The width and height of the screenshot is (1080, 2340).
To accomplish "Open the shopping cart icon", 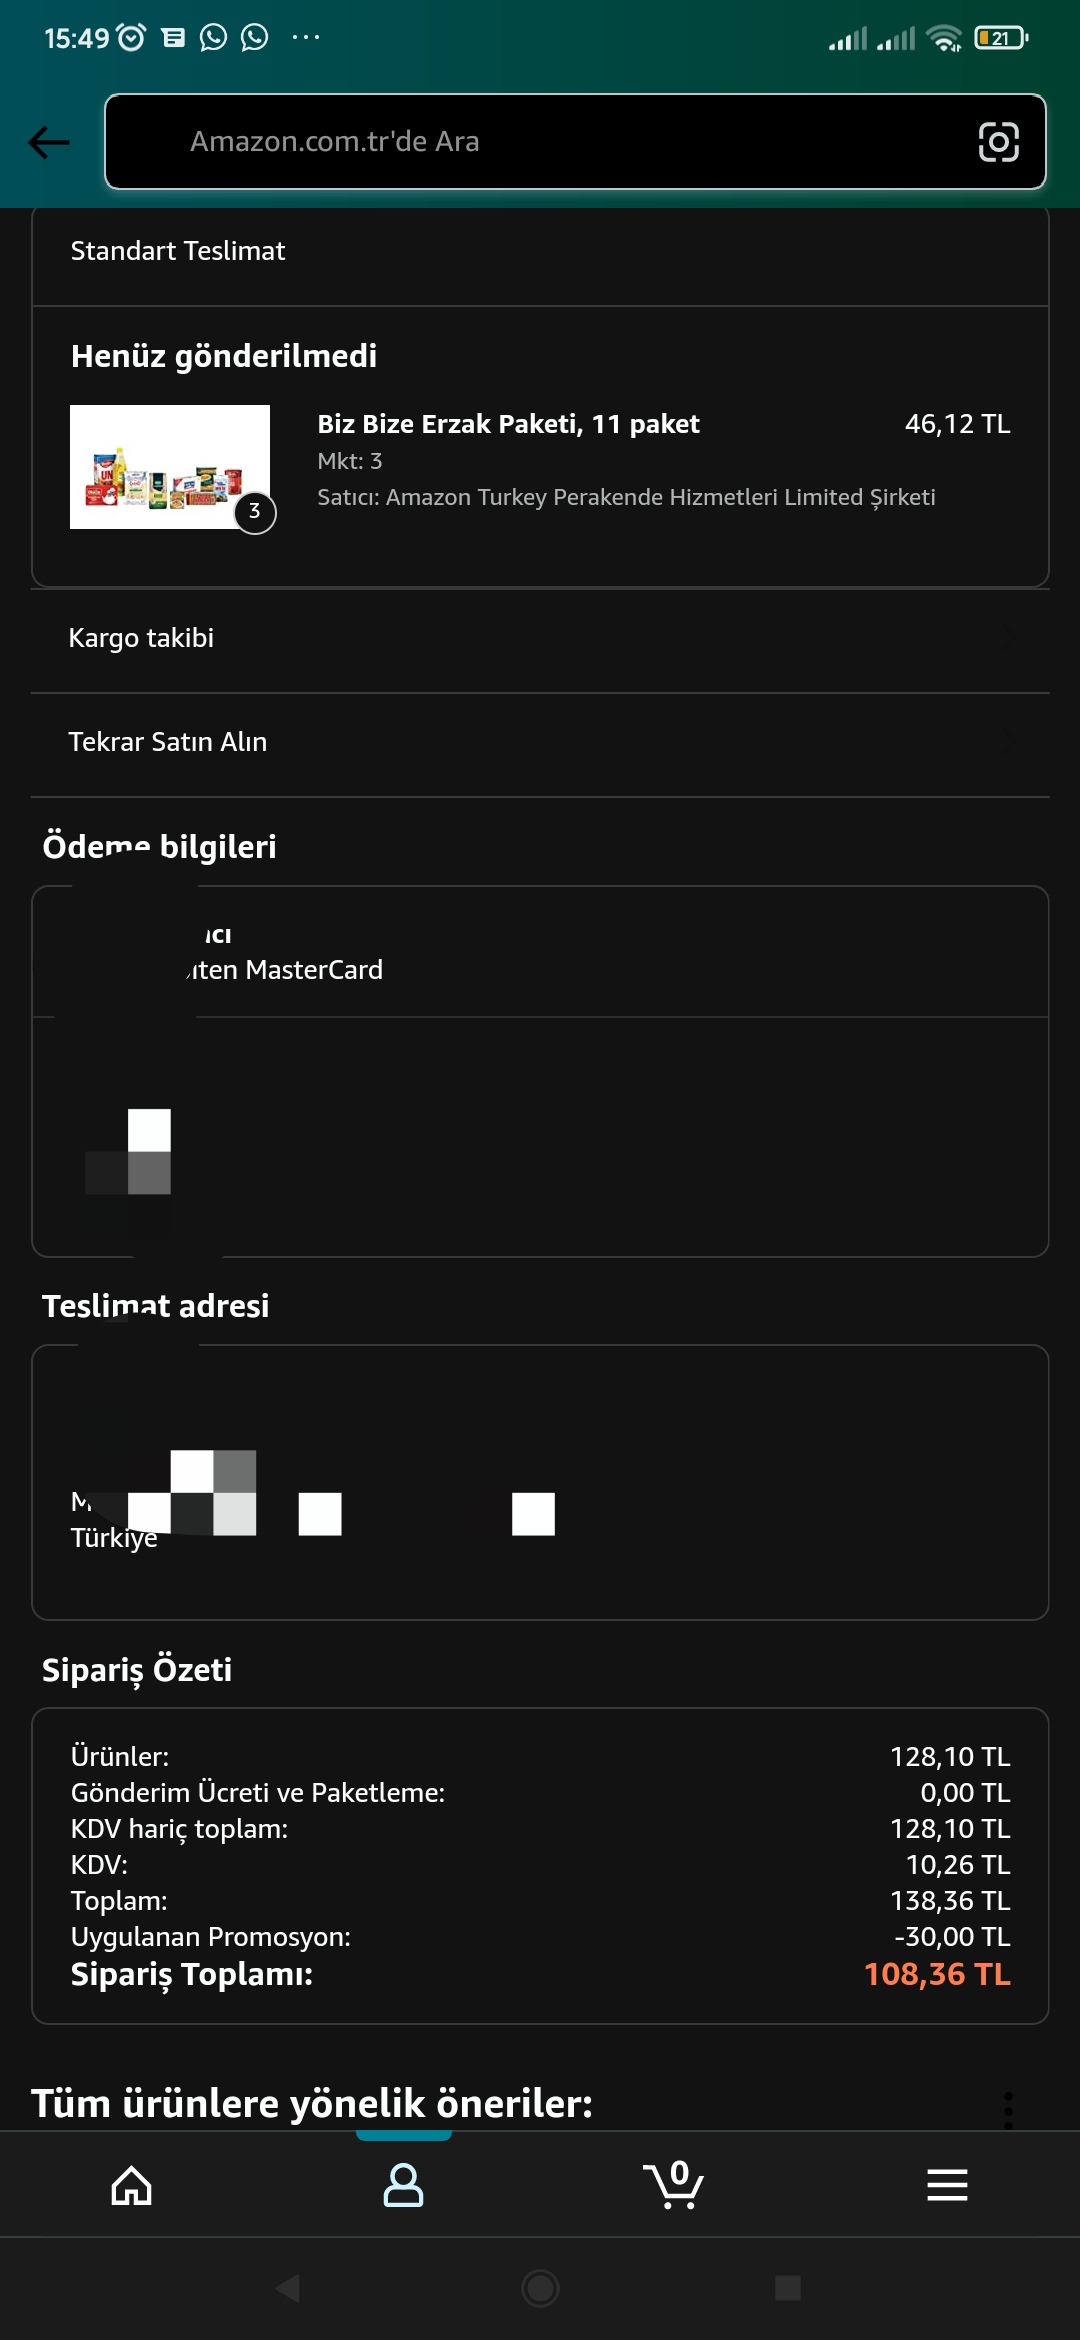I will pyautogui.click(x=674, y=2185).
